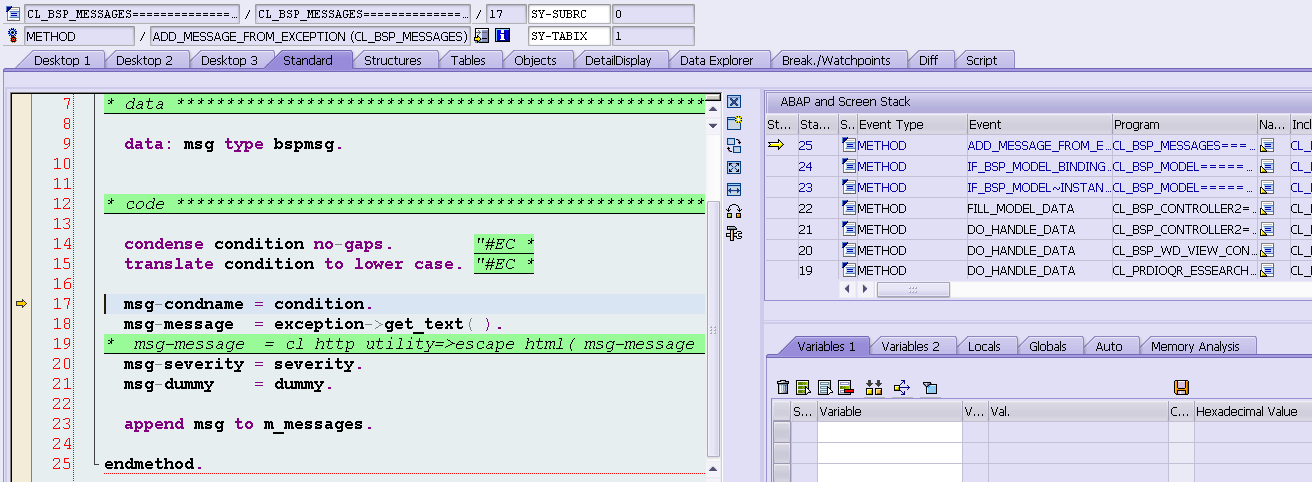Open the Structures tab

tap(393, 60)
